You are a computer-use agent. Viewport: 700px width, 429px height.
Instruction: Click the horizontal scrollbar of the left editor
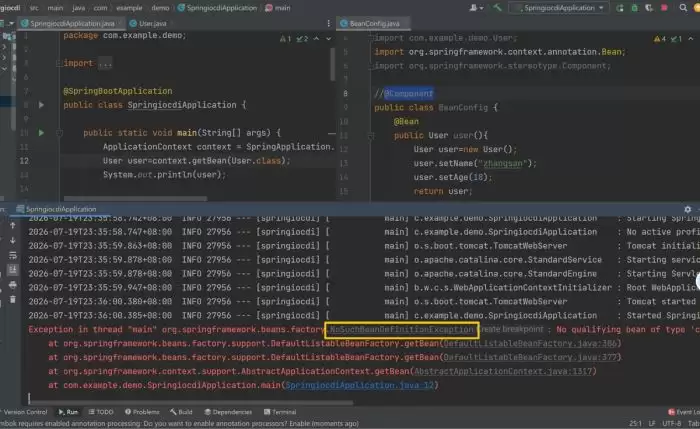pos(135,198)
